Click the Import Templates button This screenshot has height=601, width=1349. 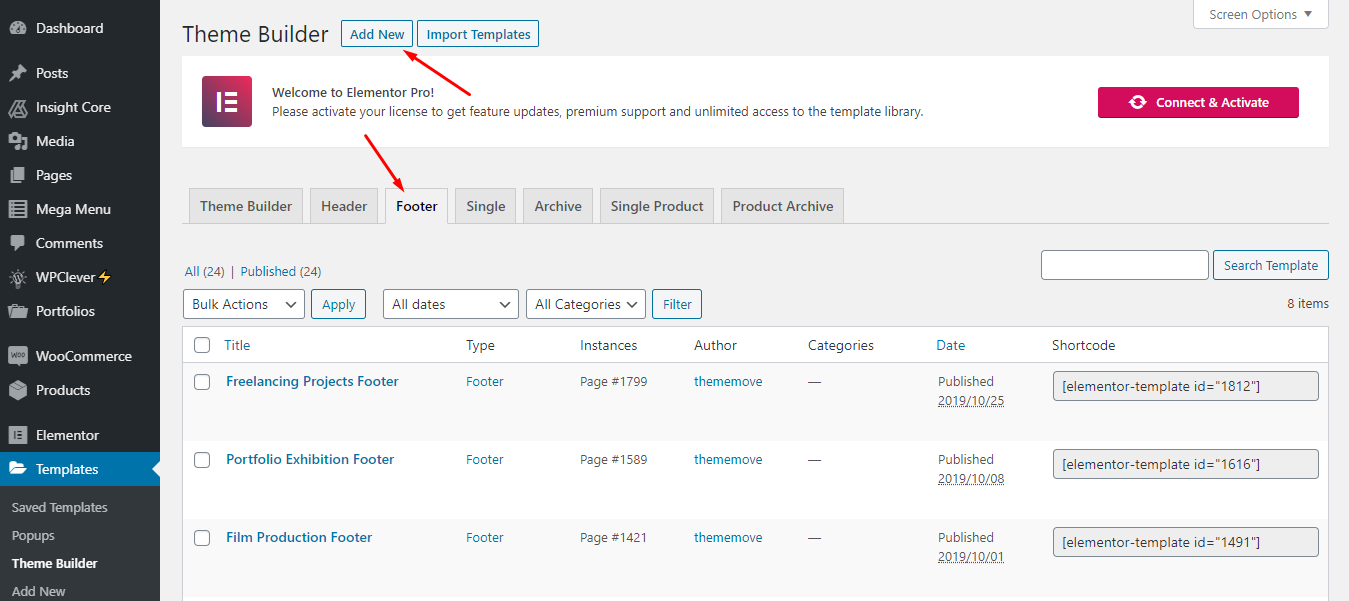(478, 34)
